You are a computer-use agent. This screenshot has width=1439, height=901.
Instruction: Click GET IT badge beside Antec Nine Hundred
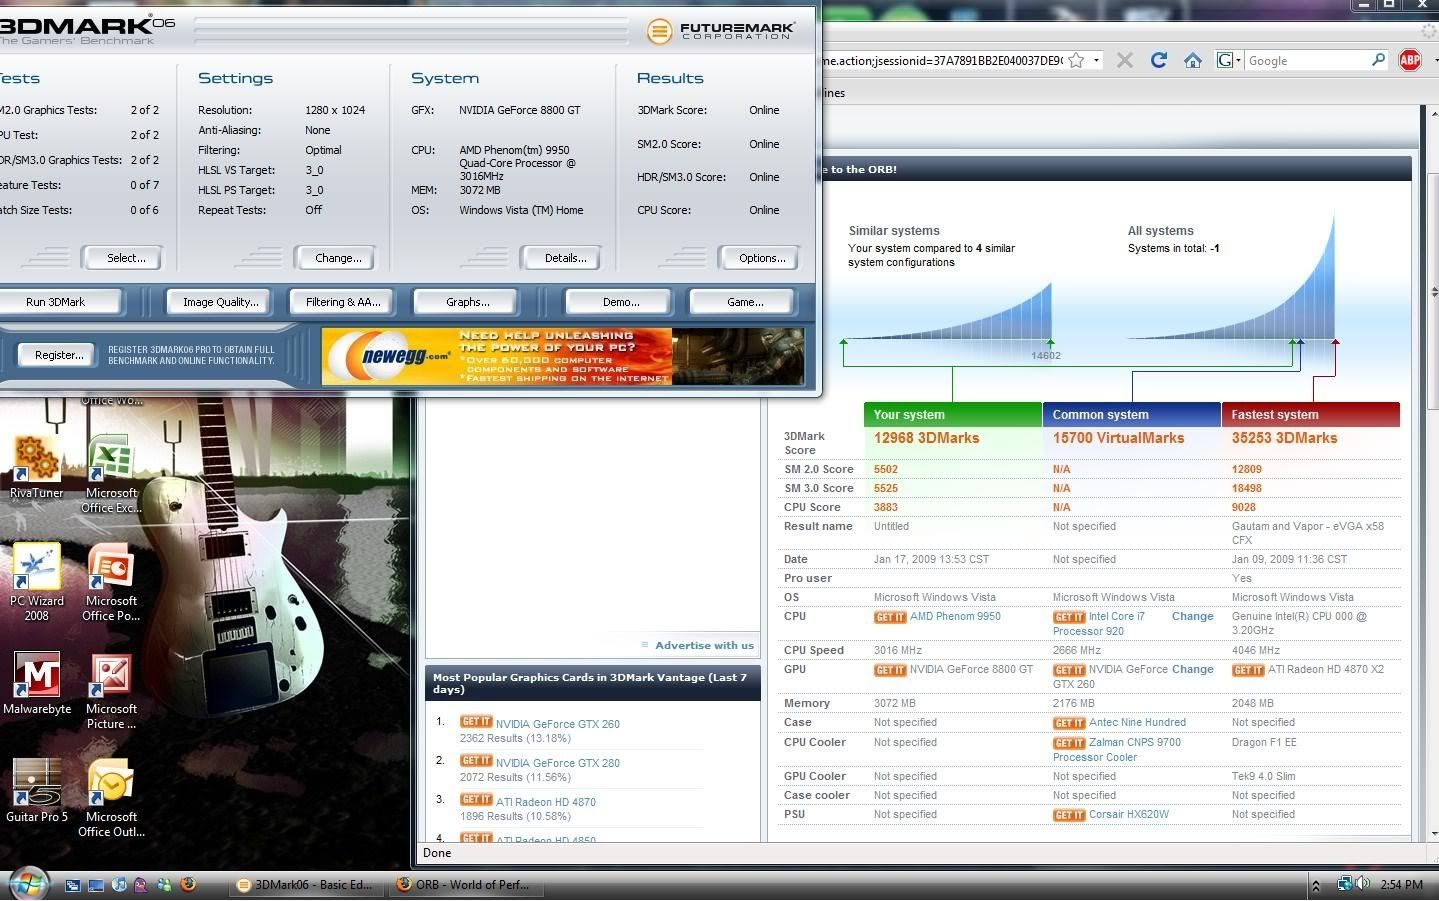click(x=1068, y=723)
